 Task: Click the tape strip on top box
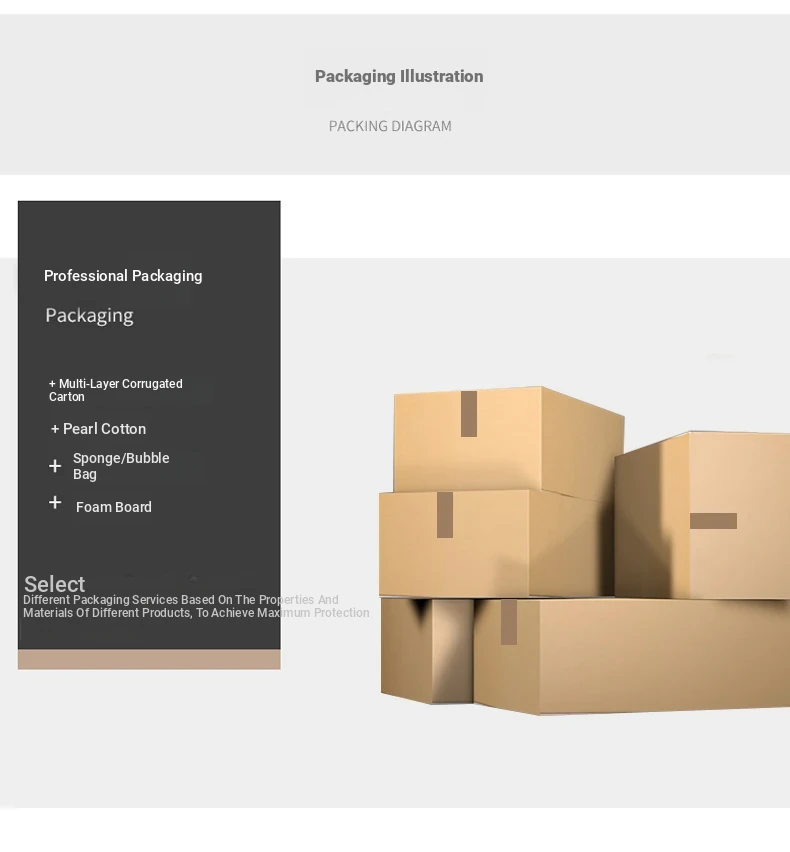[469, 414]
